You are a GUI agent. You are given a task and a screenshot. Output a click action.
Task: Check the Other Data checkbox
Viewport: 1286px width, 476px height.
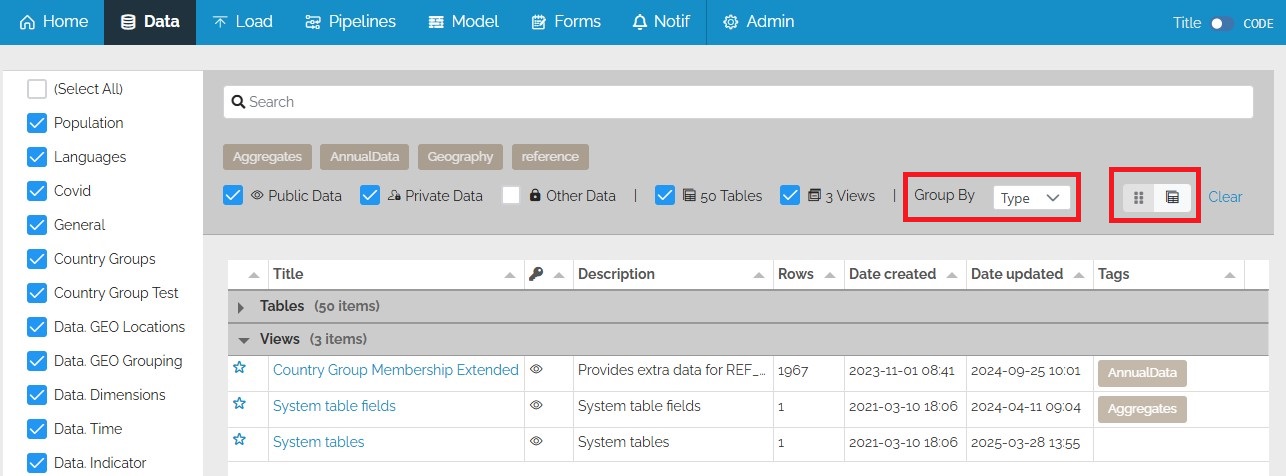[x=511, y=195]
